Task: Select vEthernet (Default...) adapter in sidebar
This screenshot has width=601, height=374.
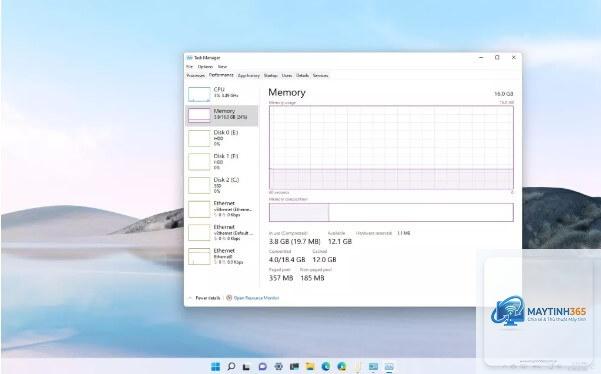Action: 222,233
